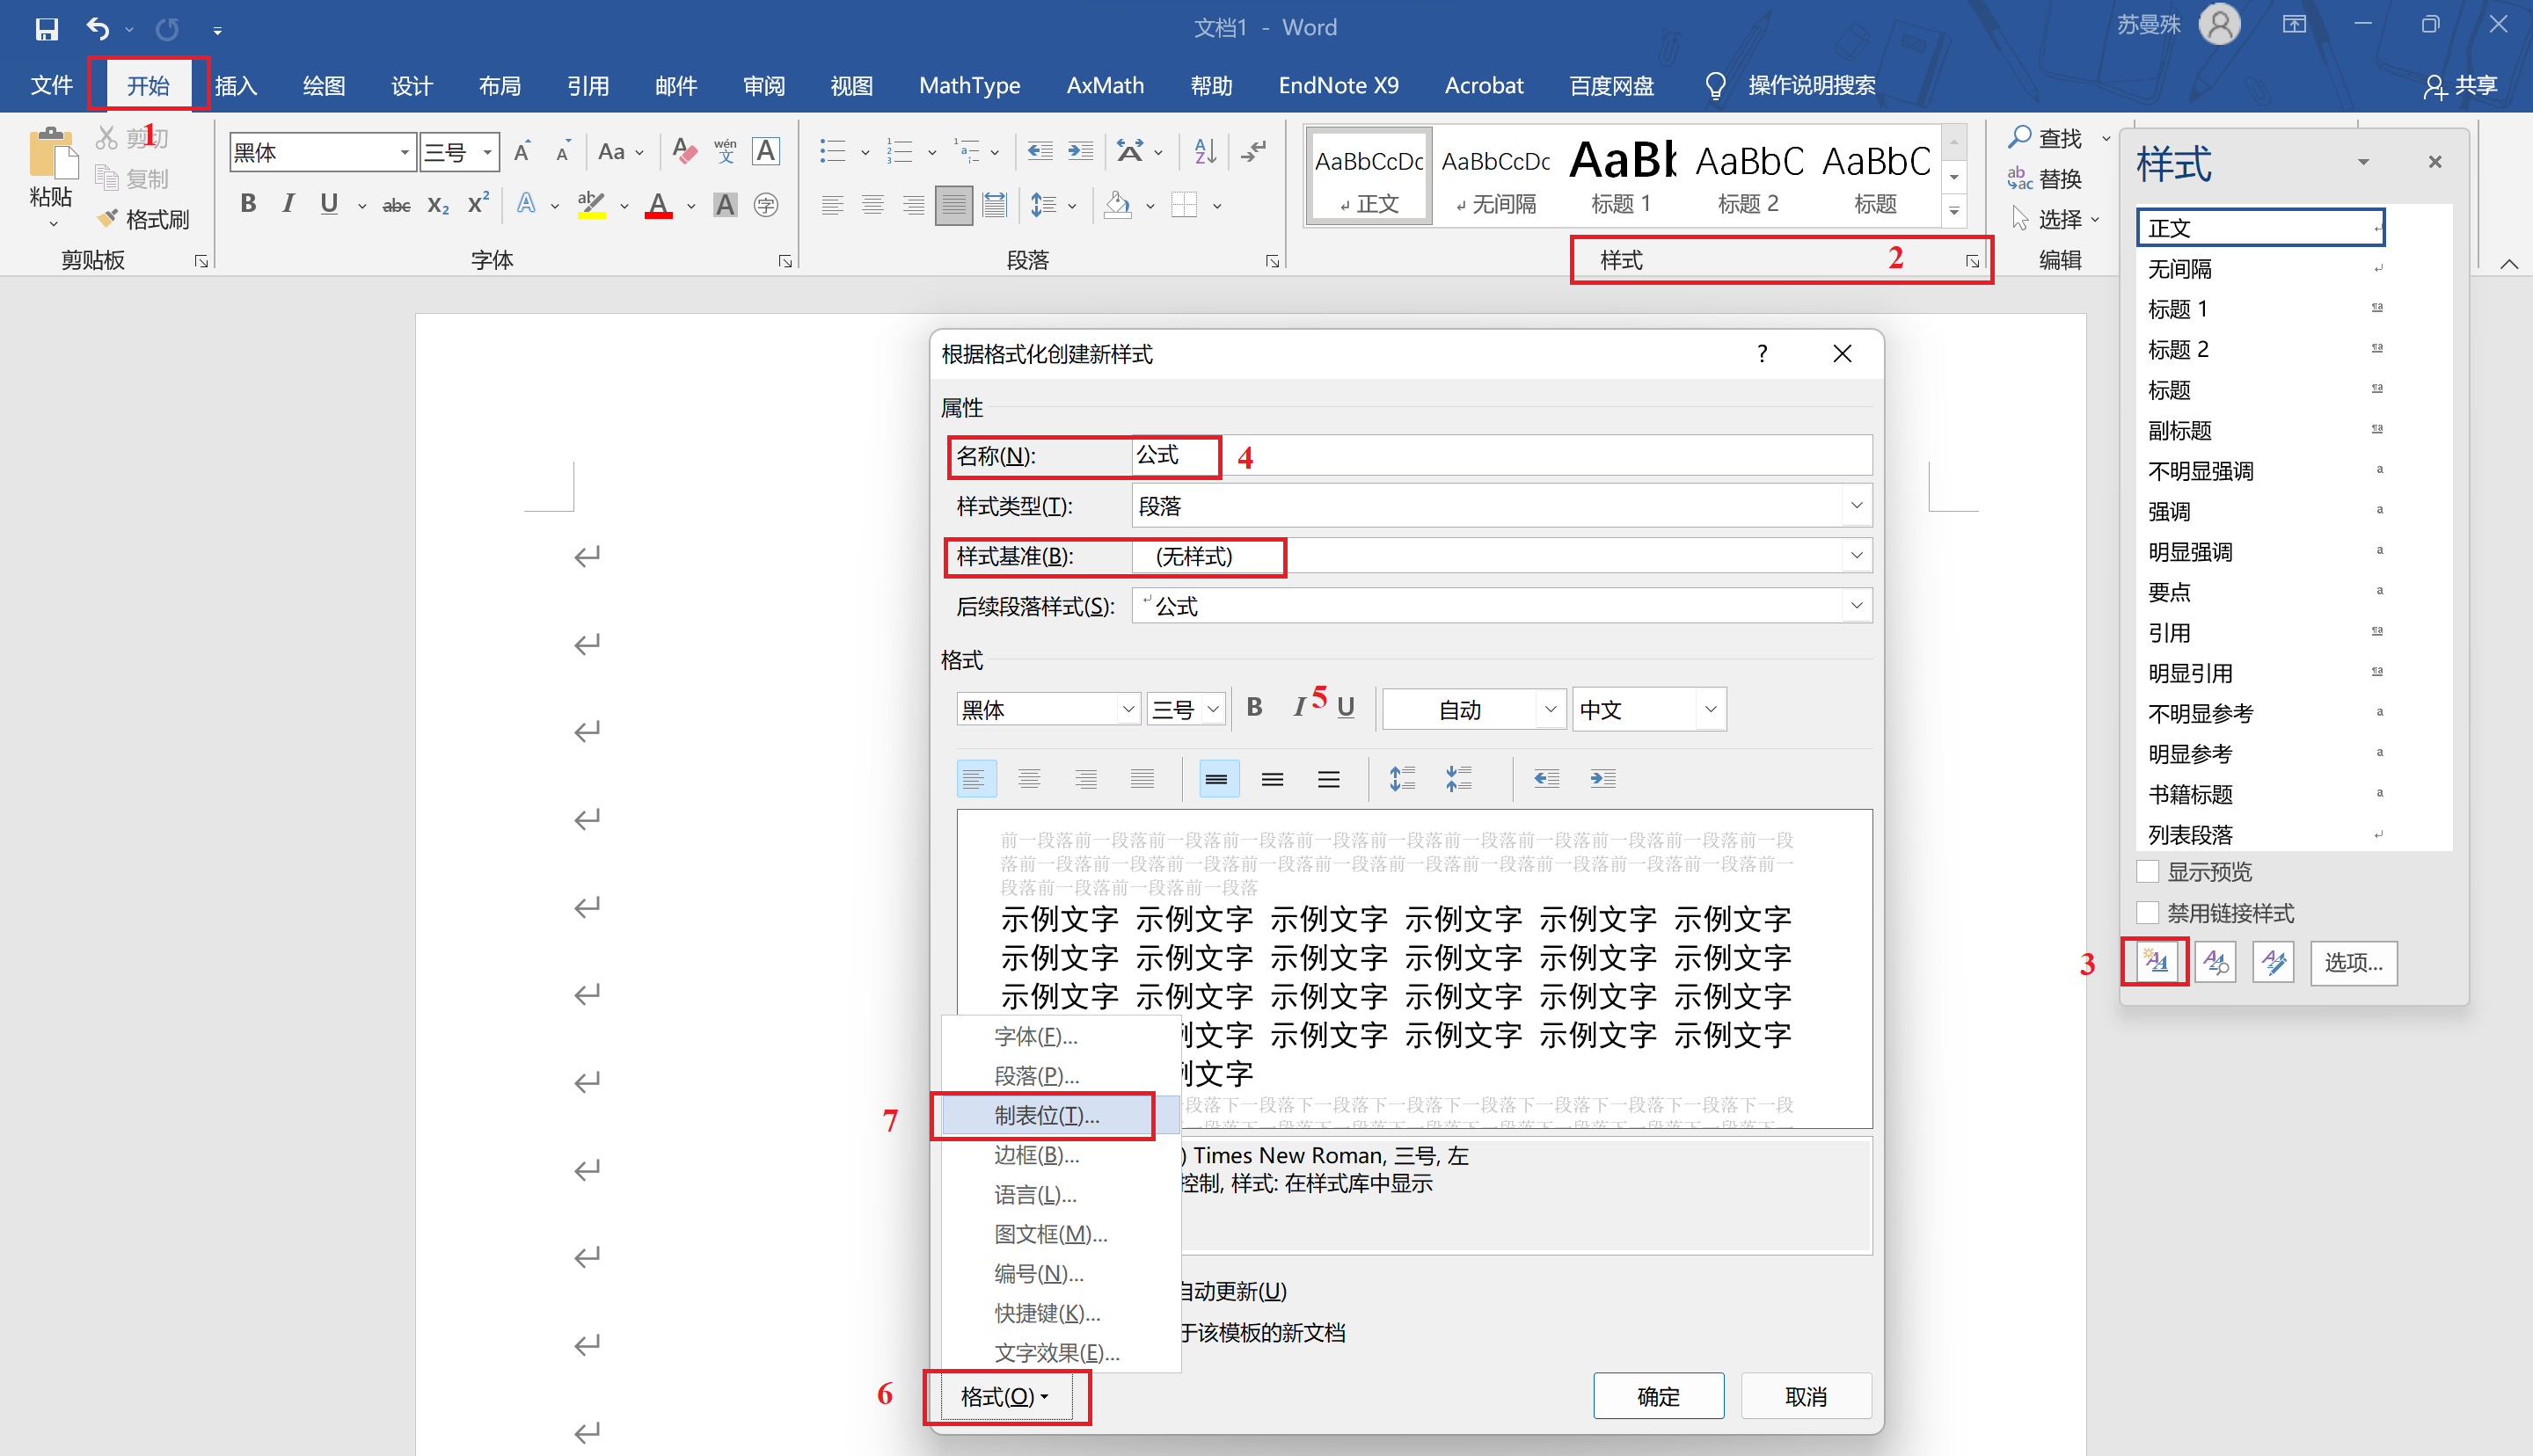Toggle single line spacing in the dialog
Screen dimensions: 2533x1456
pos(1217,778)
